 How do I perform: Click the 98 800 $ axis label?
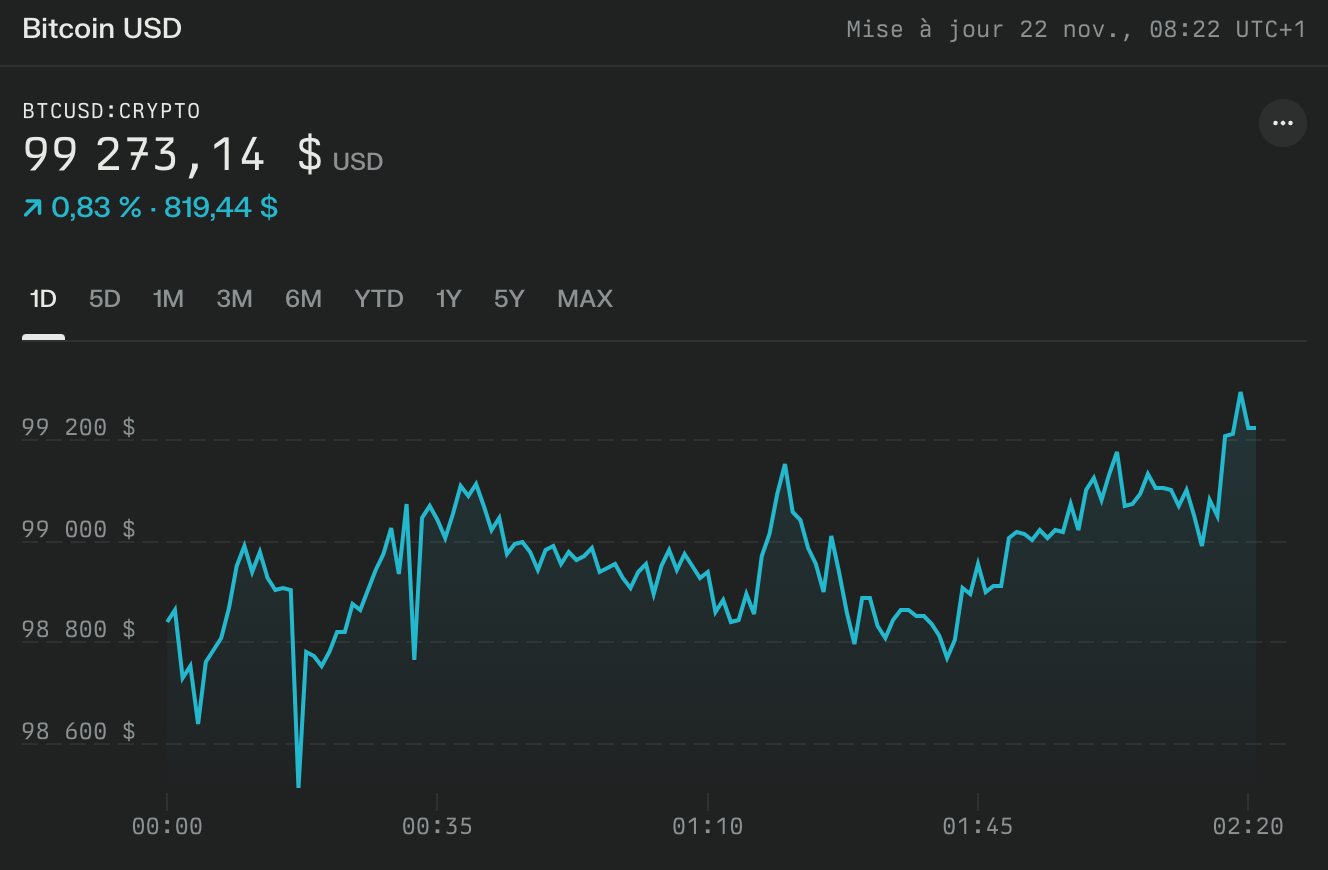(78, 630)
